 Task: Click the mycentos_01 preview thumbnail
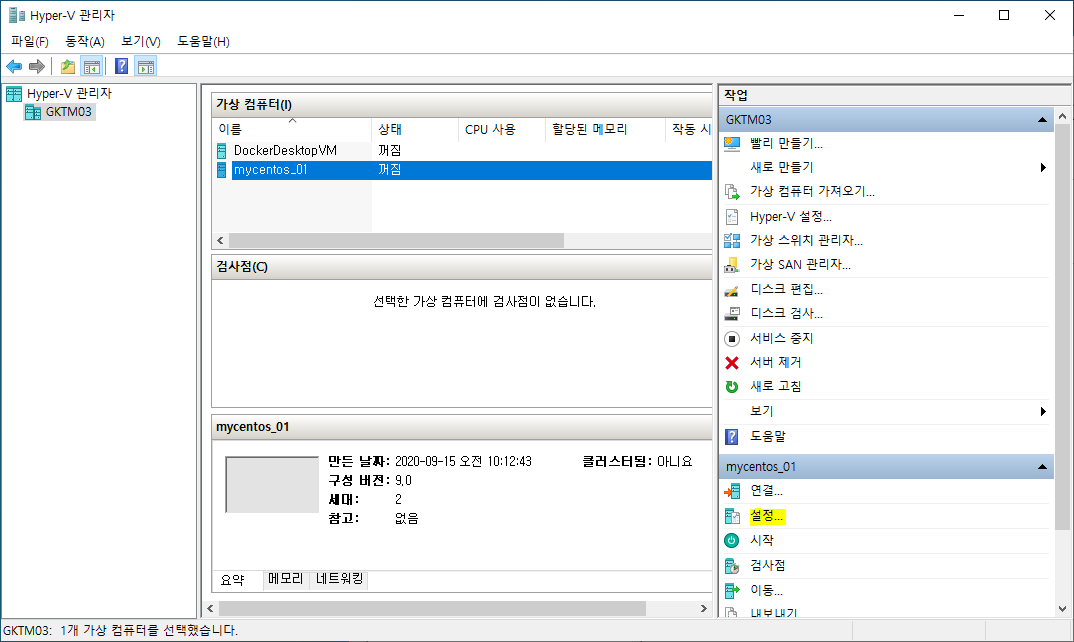272,484
